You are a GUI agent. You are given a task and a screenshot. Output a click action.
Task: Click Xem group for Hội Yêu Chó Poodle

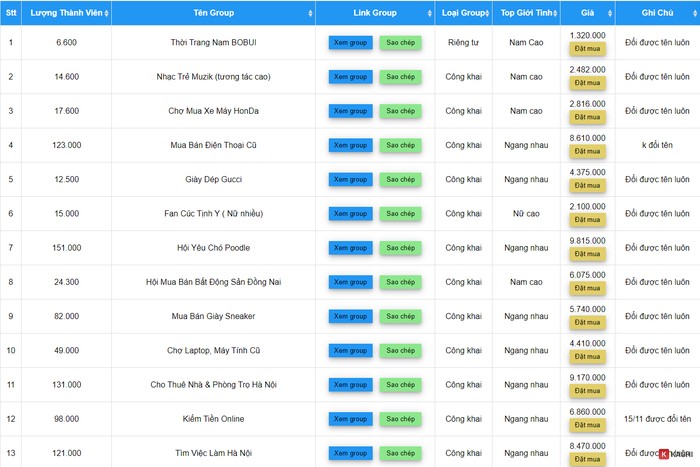pos(350,248)
